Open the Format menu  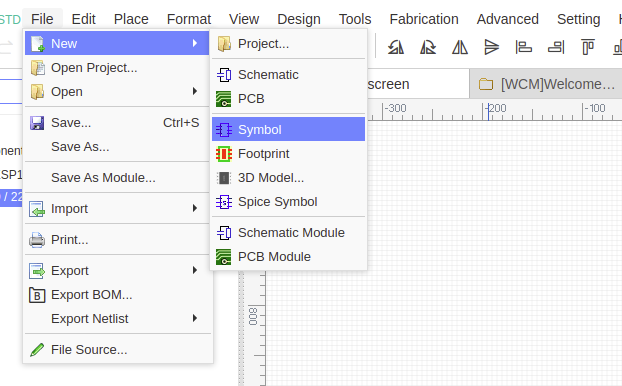coord(189,19)
